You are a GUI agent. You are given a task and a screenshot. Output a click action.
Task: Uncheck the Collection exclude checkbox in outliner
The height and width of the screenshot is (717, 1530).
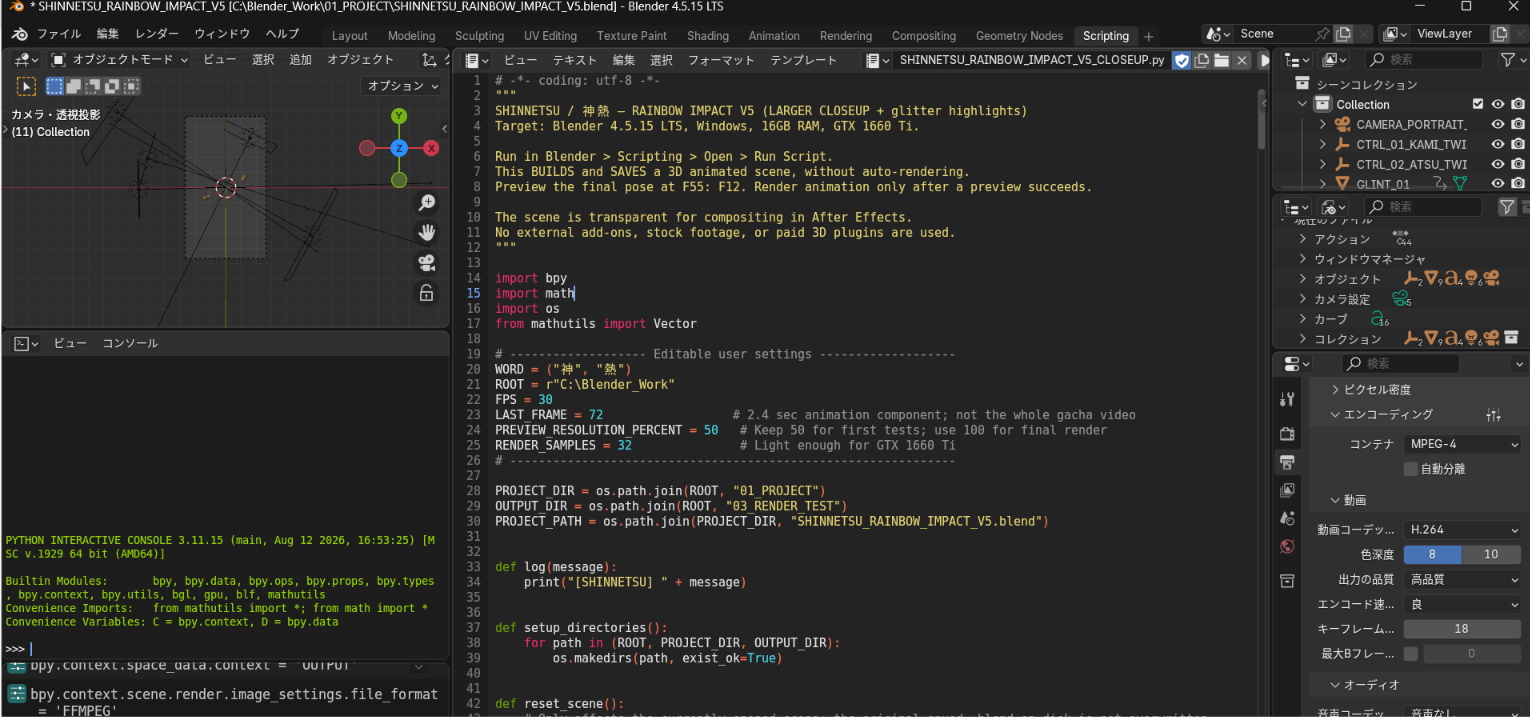(x=1478, y=104)
